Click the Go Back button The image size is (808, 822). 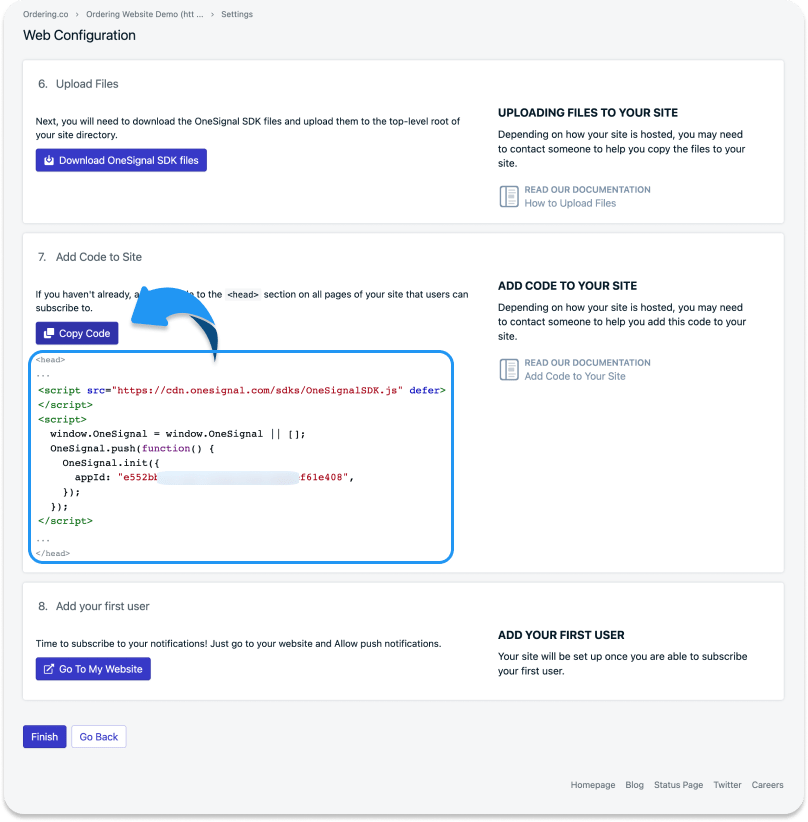tap(99, 737)
